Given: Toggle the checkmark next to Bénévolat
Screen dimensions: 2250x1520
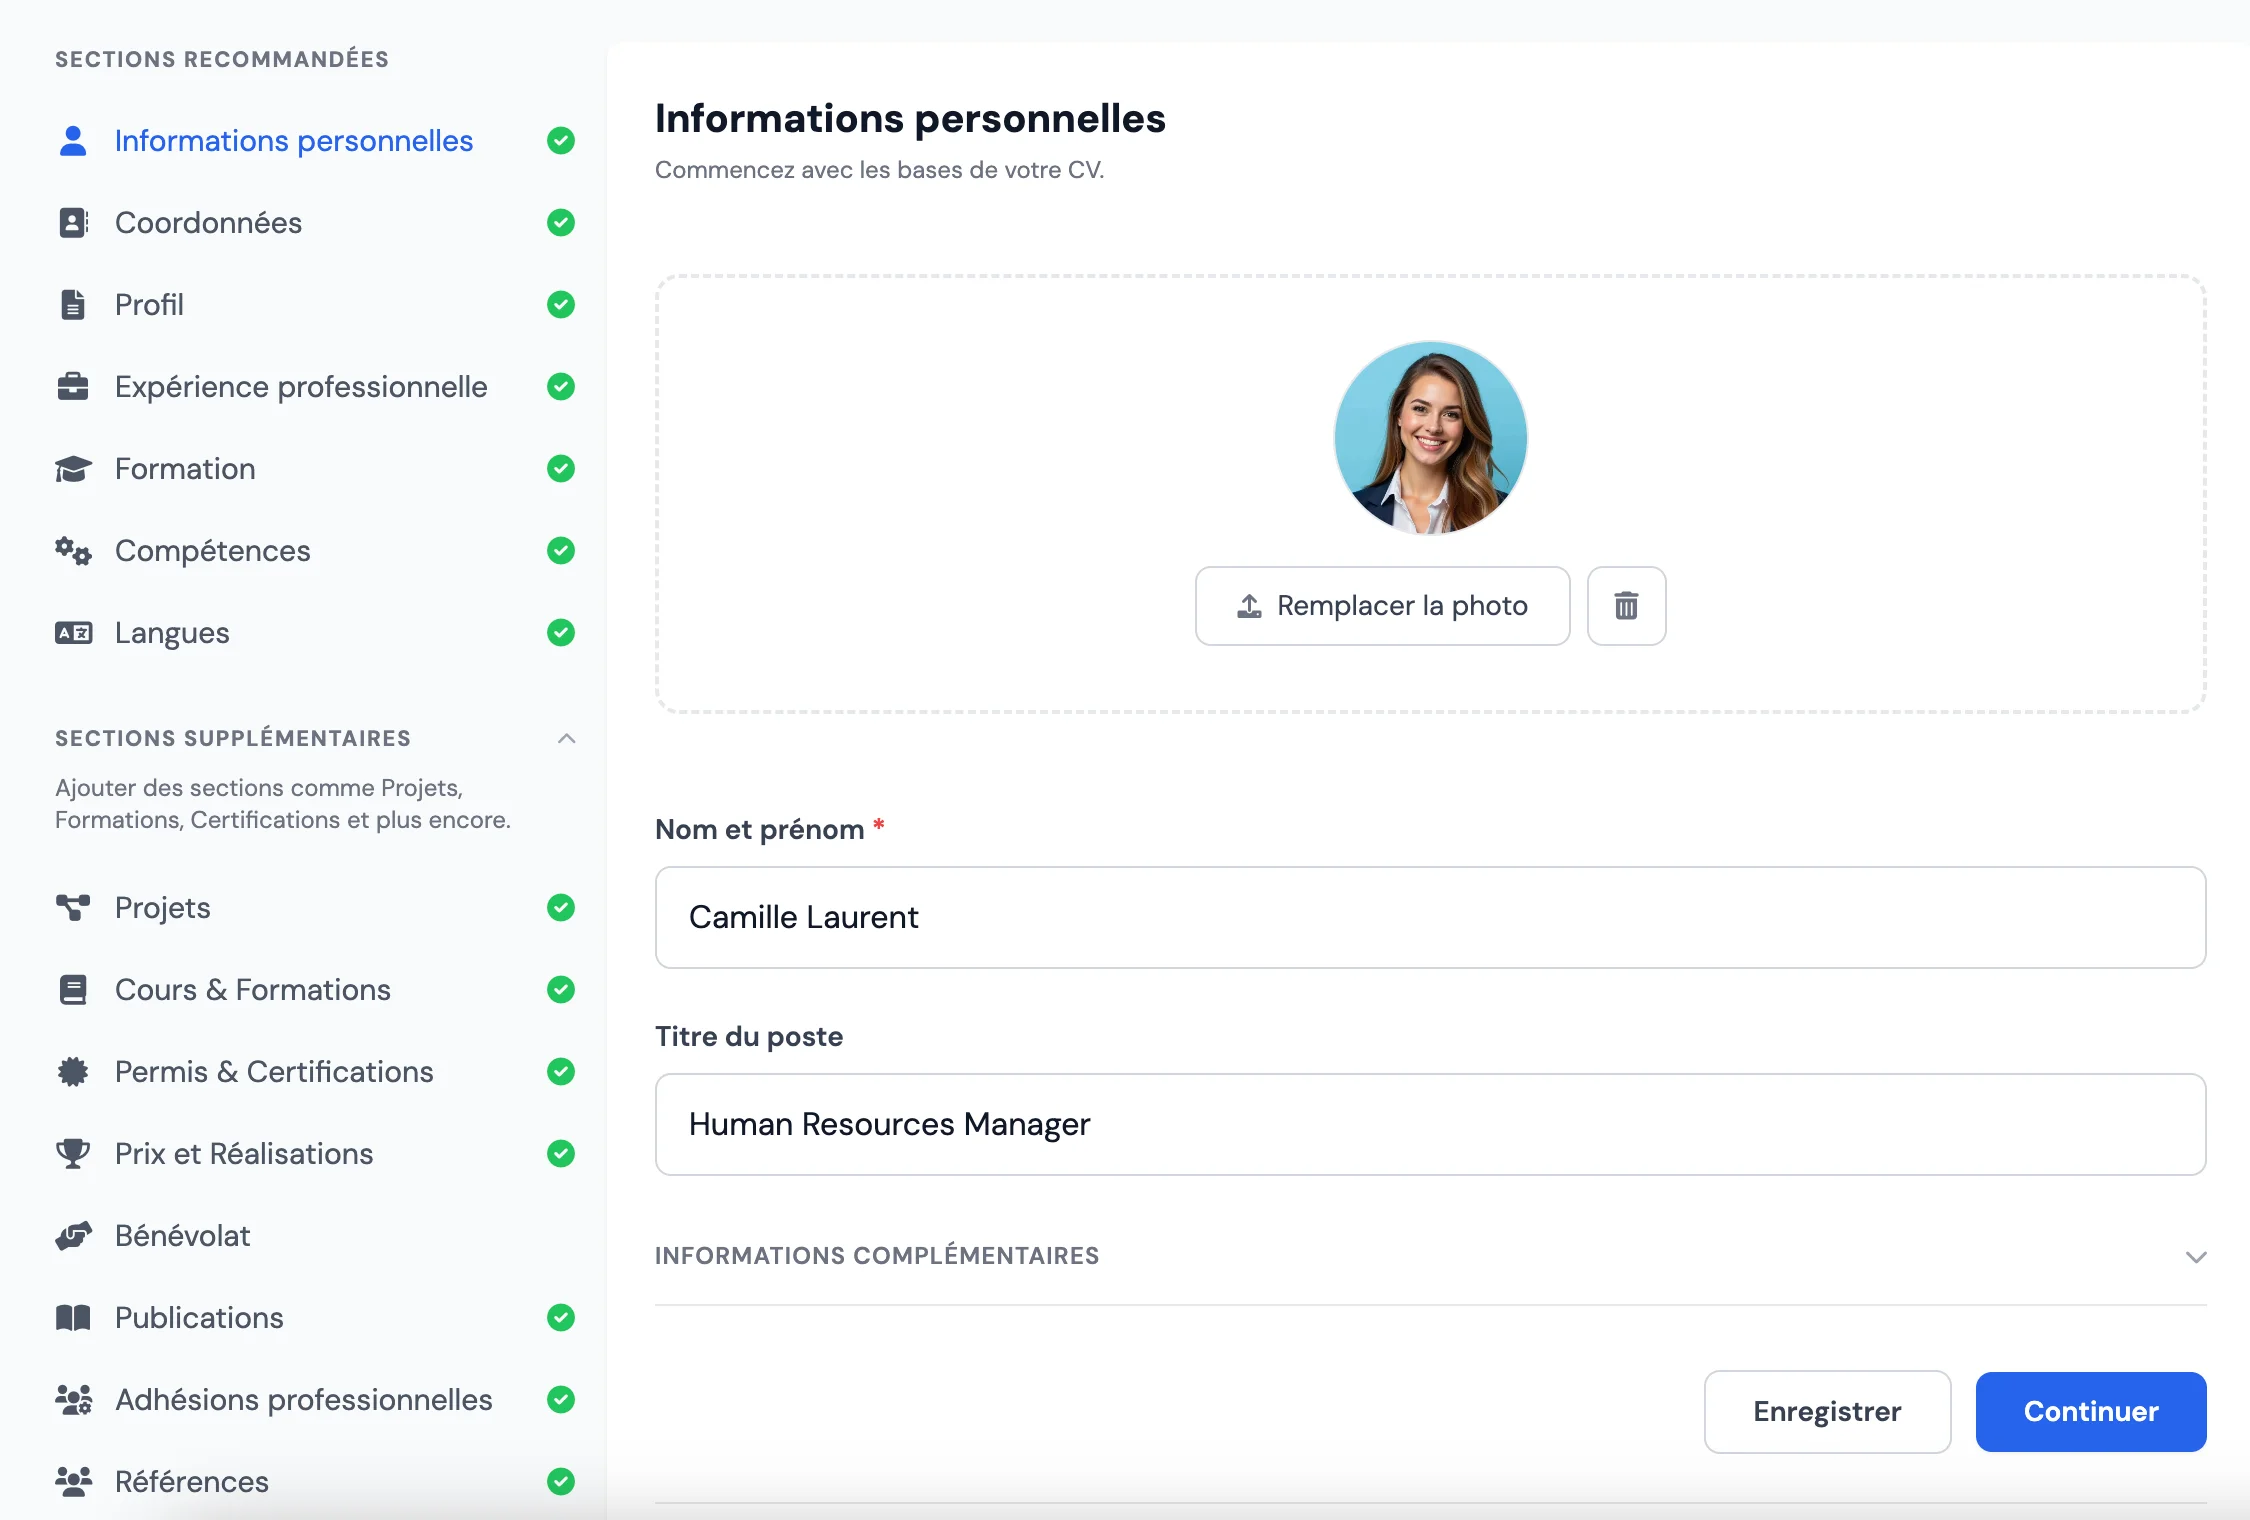Looking at the screenshot, I should (561, 1236).
